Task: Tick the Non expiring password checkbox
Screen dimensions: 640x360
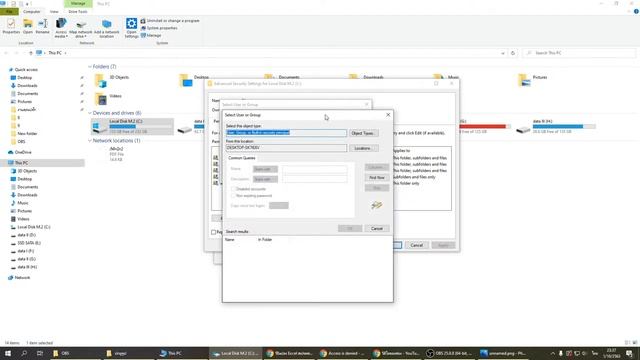Action: coord(233,196)
